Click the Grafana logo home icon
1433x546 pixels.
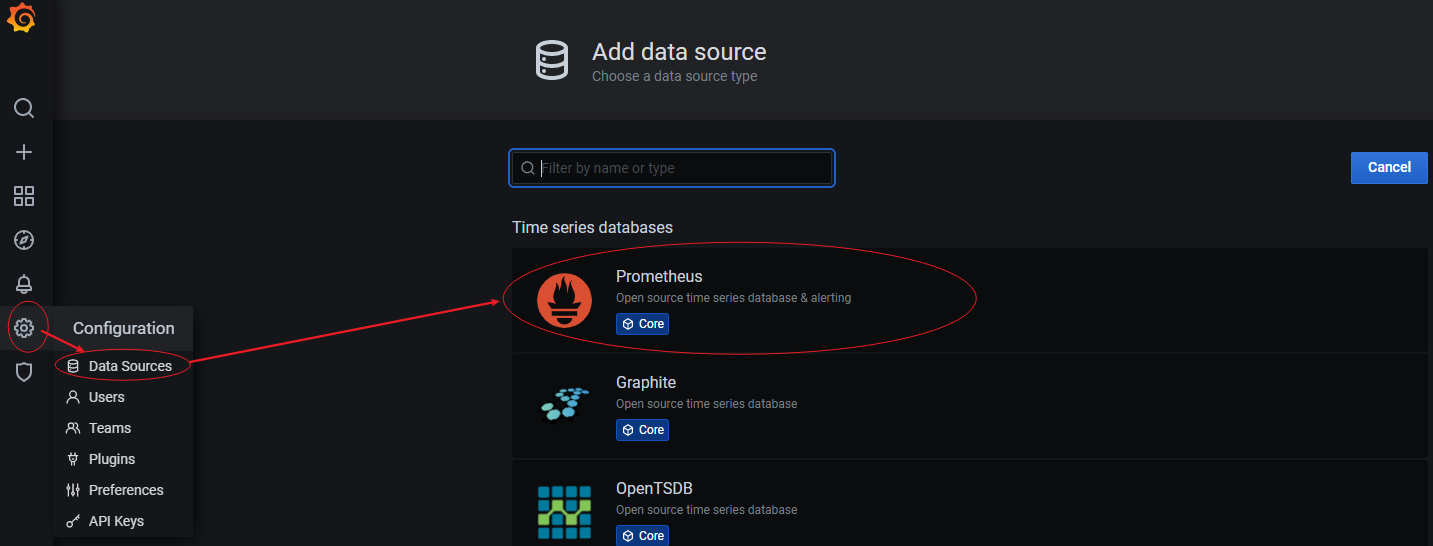23,19
